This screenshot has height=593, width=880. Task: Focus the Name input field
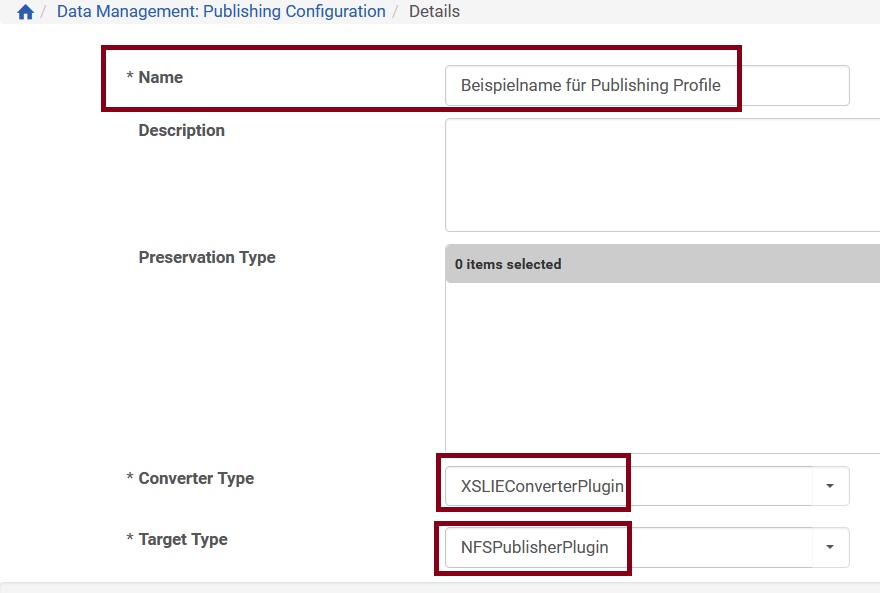point(646,86)
